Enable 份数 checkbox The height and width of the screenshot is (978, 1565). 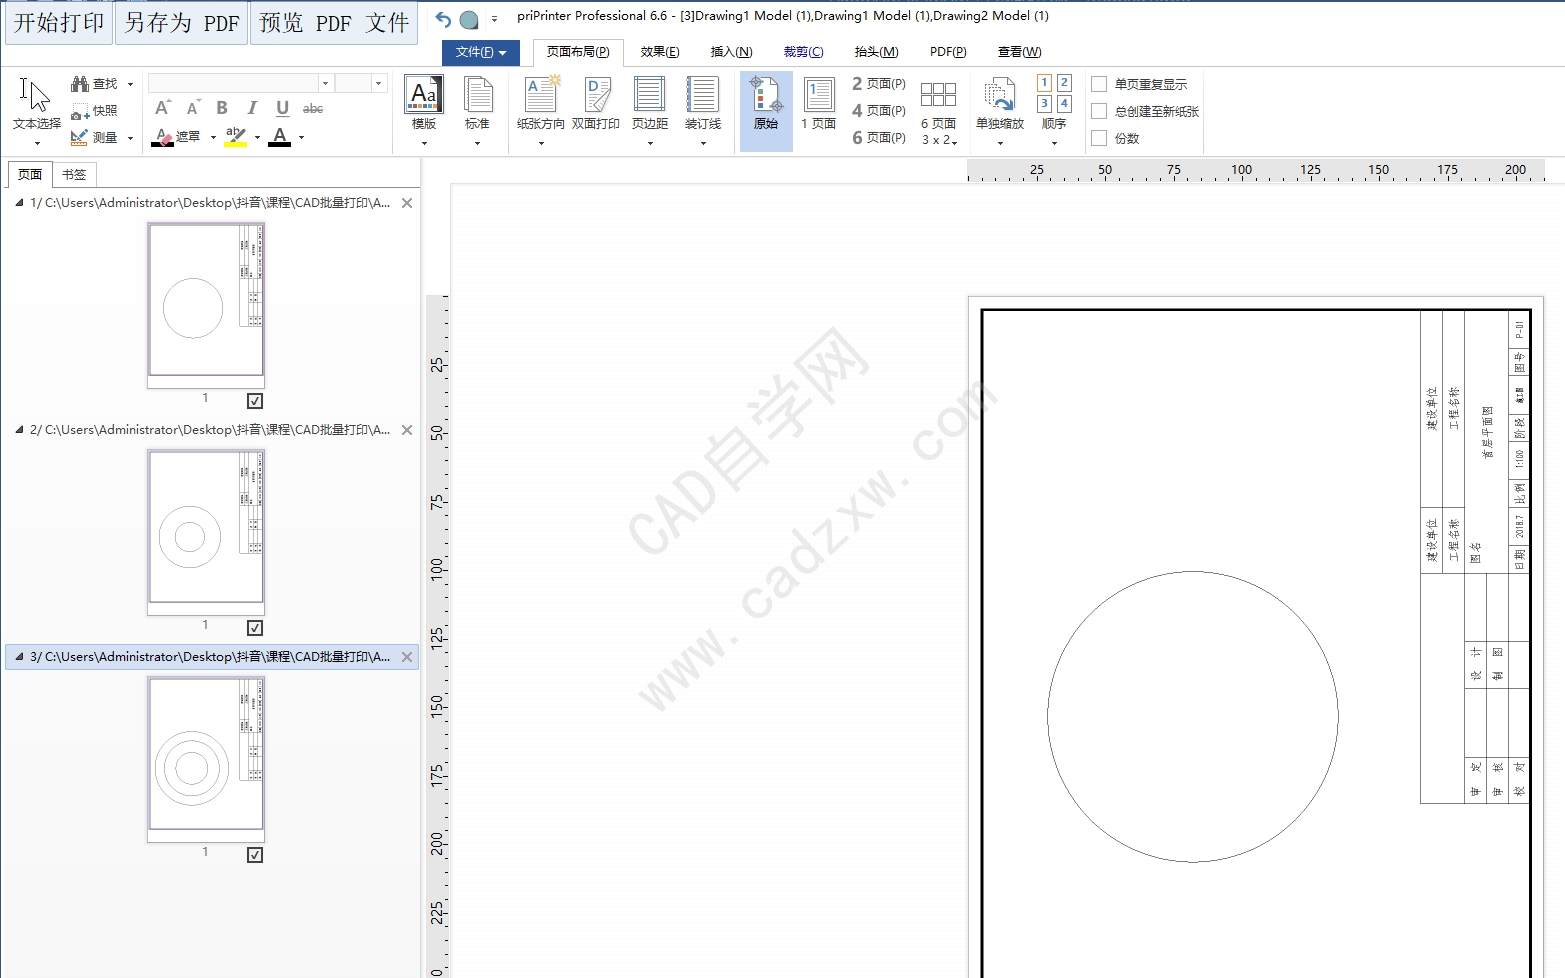click(x=1099, y=138)
